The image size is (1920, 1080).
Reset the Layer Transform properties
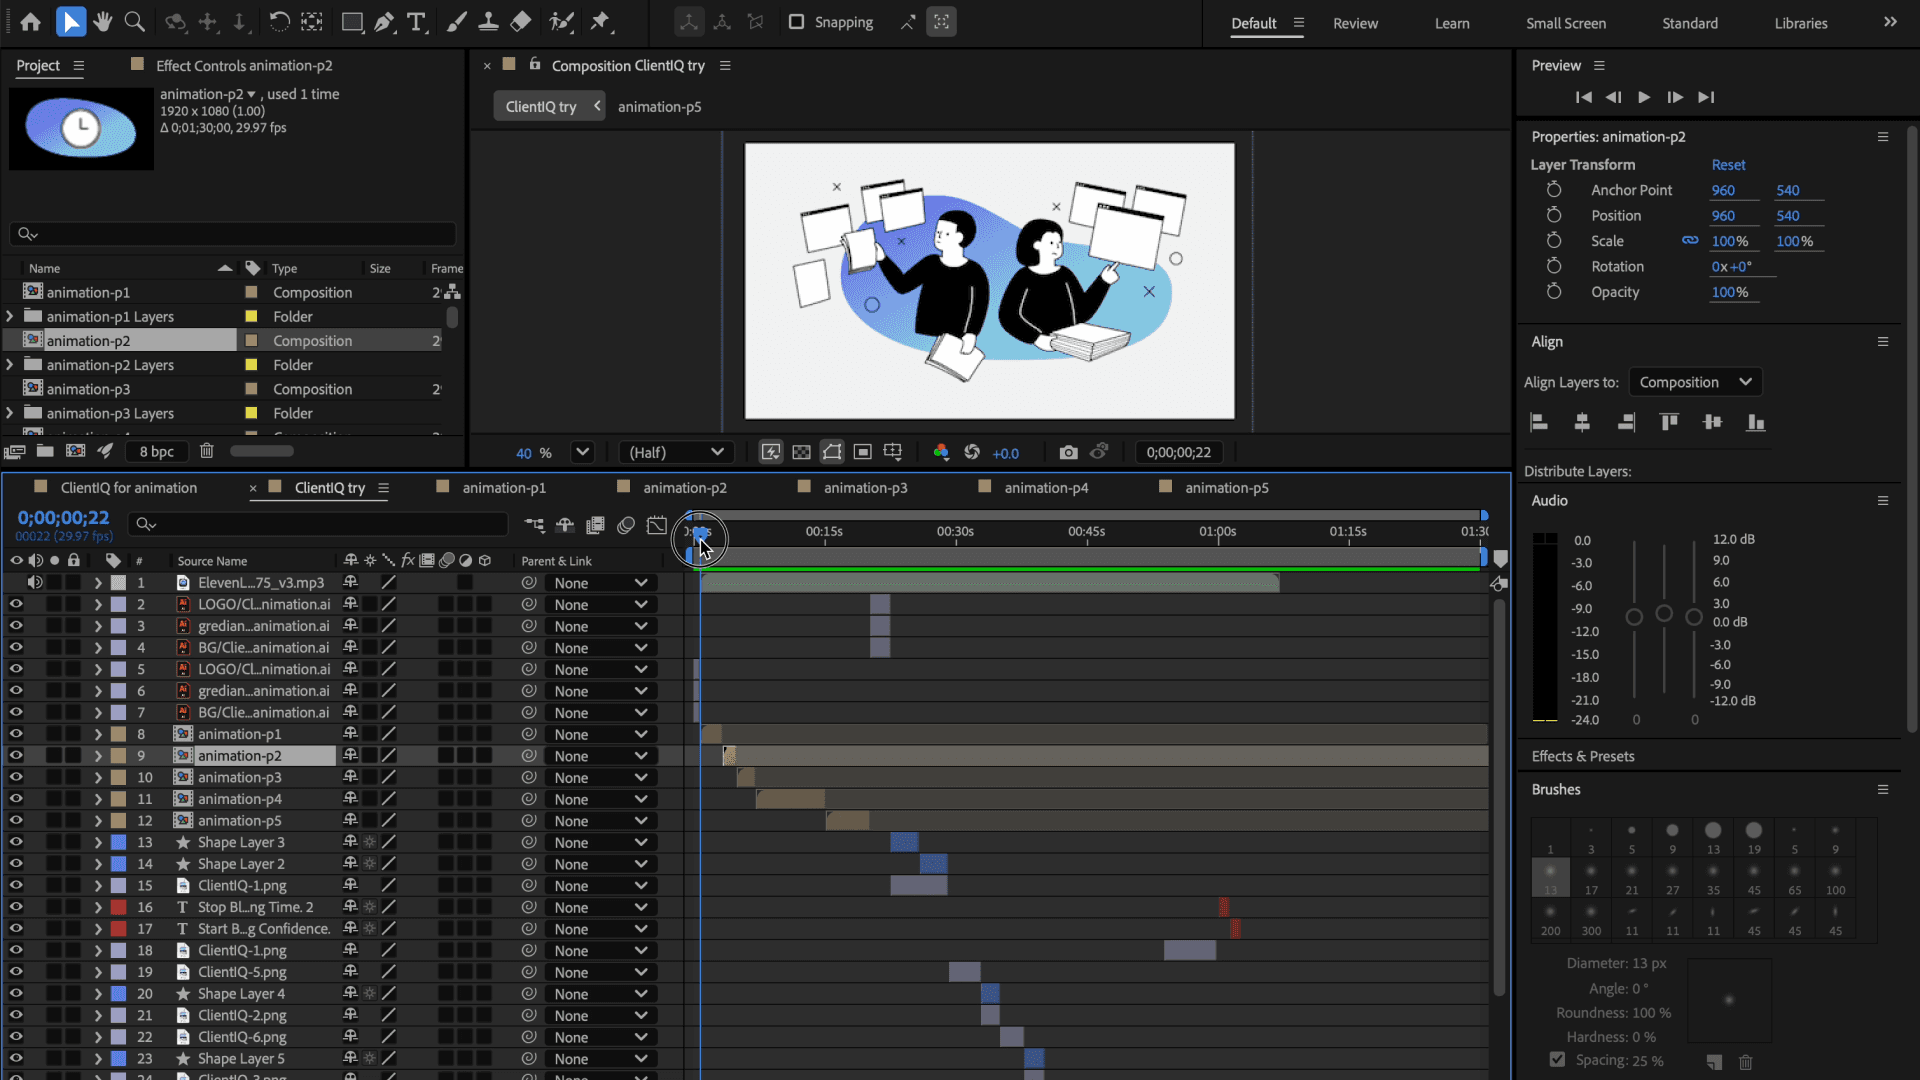pos(1728,165)
